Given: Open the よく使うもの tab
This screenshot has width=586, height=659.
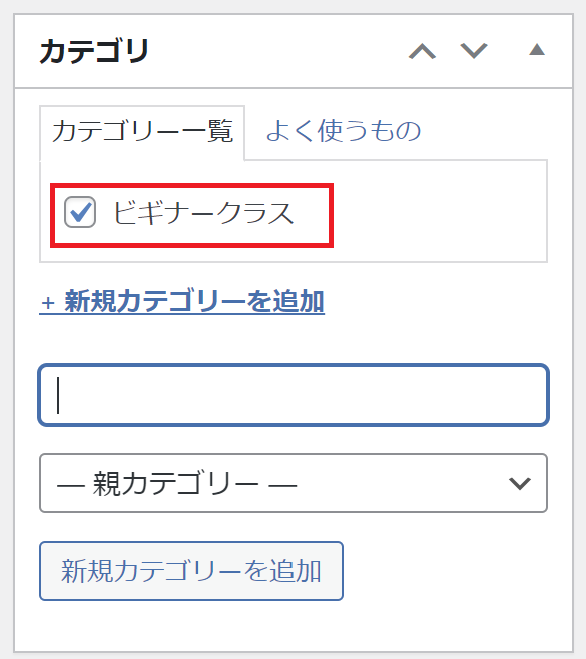Looking at the screenshot, I should tap(343, 131).
